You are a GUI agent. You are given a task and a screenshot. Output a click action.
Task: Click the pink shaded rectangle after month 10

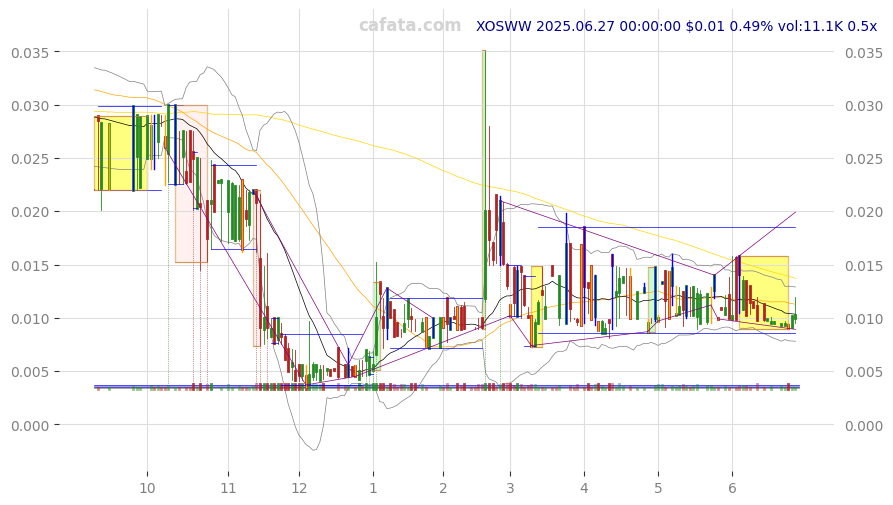click(191, 184)
